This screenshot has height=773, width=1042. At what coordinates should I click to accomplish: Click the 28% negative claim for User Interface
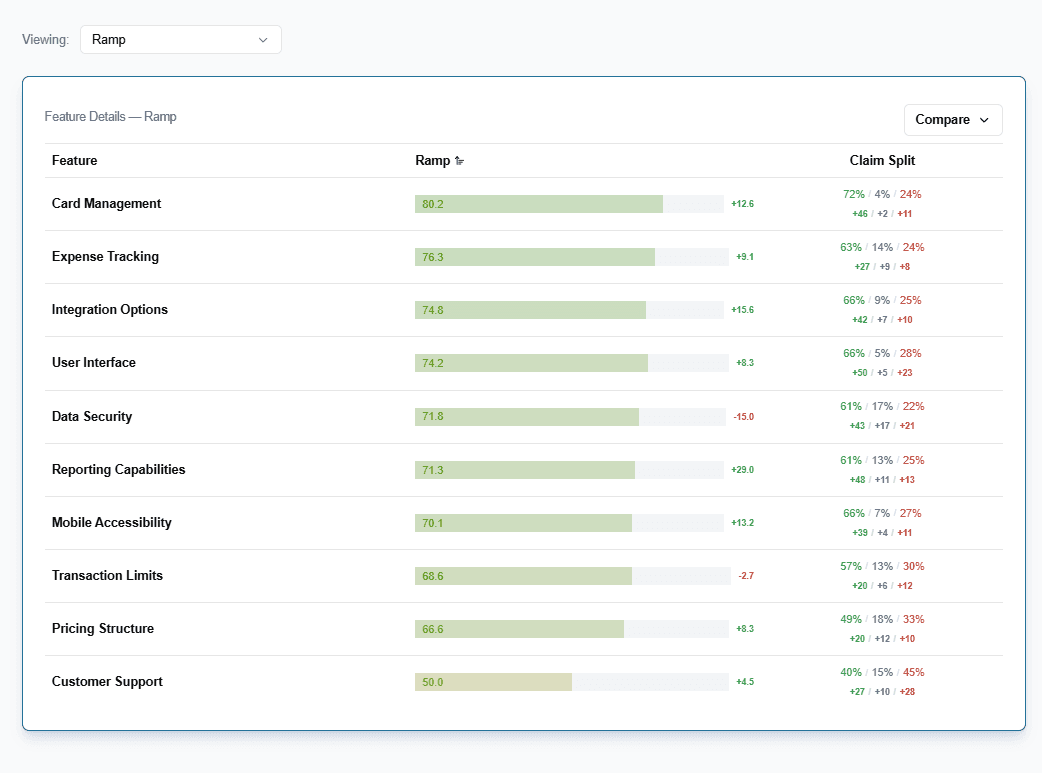910,354
